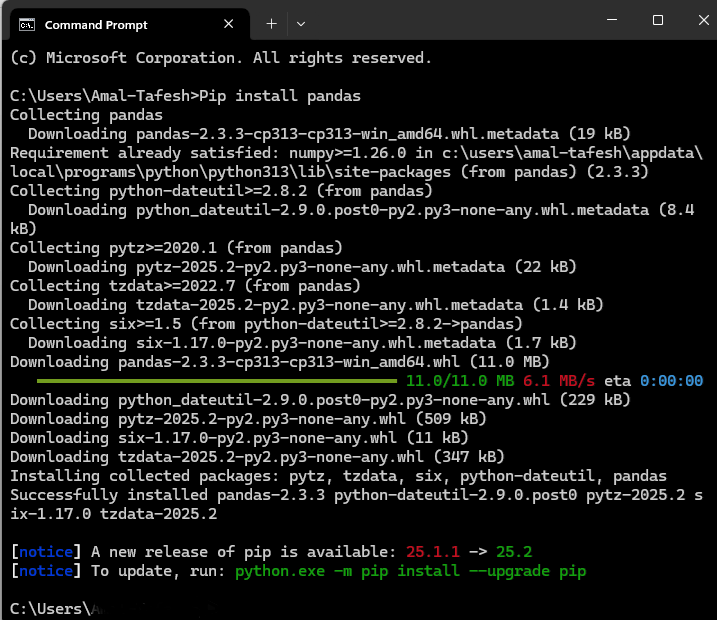The image size is (717, 620).
Task: Maximize the terminal window
Action: click(x=657, y=21)
